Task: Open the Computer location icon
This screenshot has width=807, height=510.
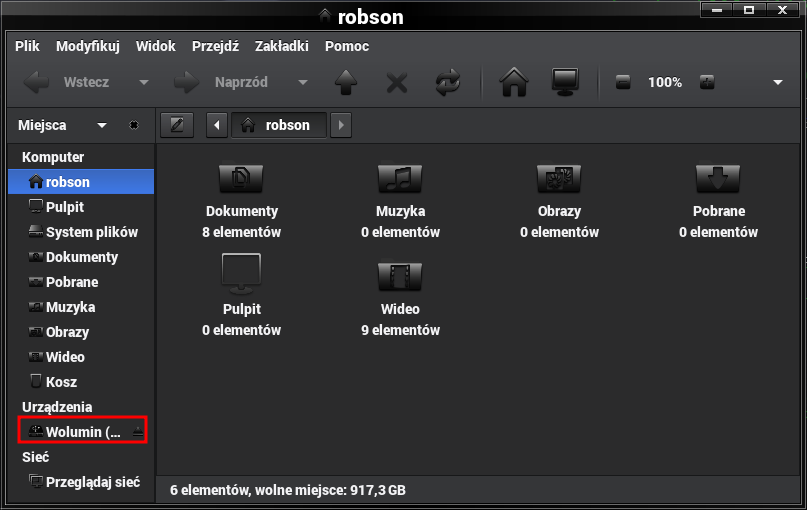Action: click(565, 82)
